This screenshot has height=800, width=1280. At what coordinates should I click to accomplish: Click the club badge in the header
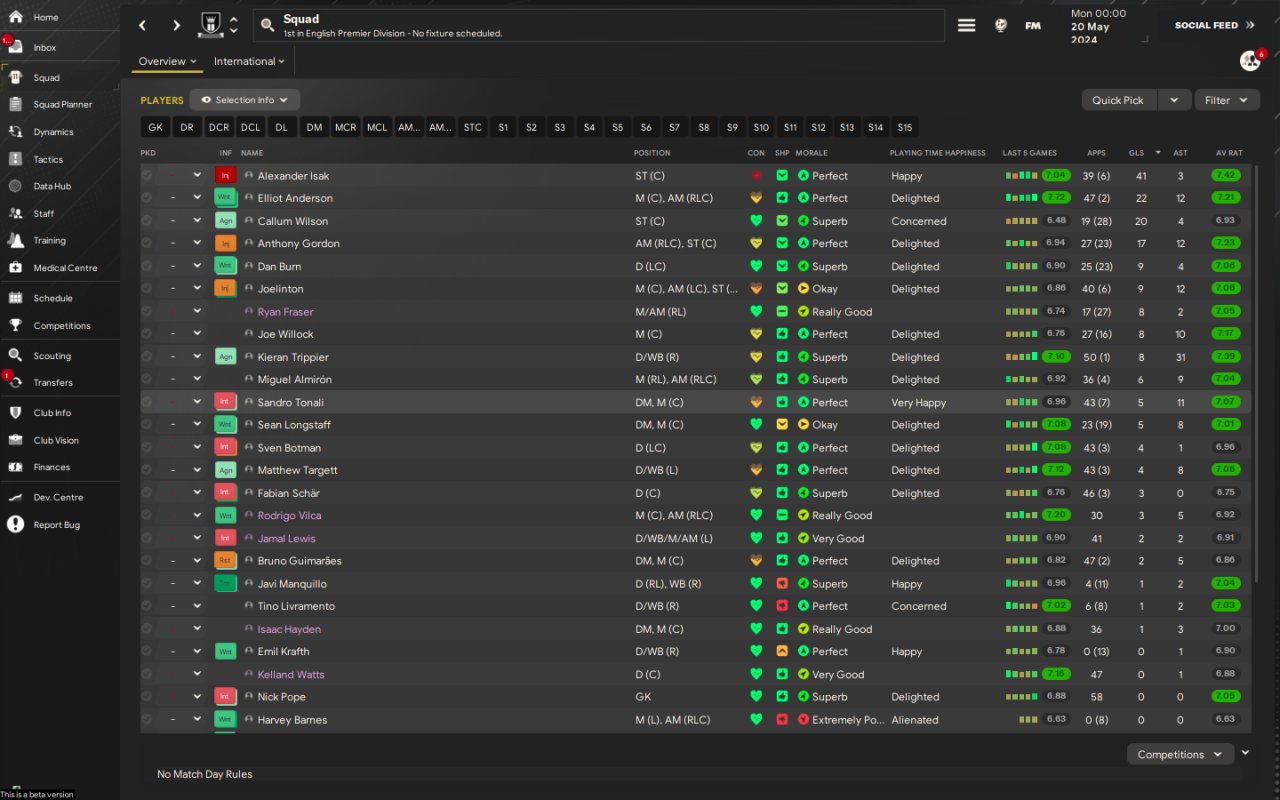pos(210,25)
